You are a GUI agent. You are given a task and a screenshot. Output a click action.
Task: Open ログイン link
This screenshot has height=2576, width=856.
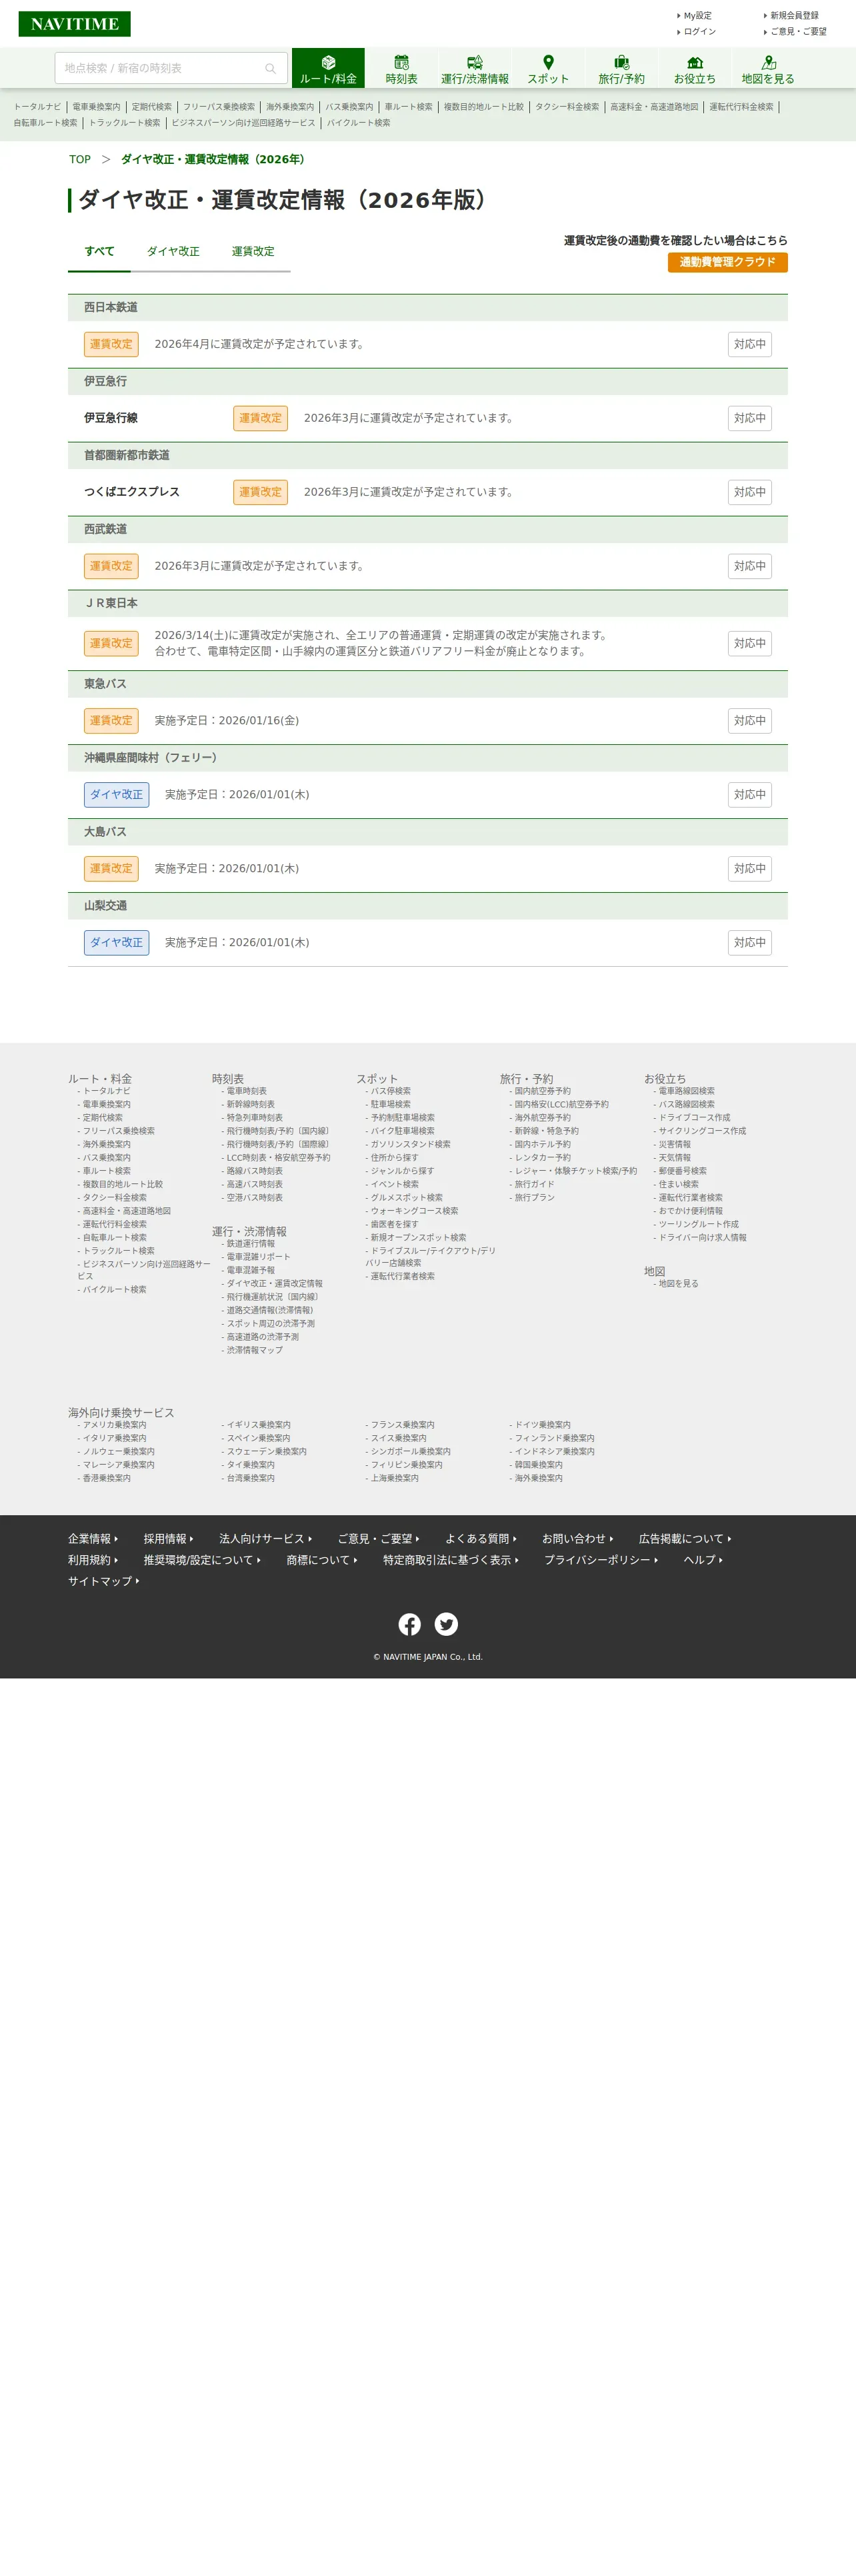point(699,32)
